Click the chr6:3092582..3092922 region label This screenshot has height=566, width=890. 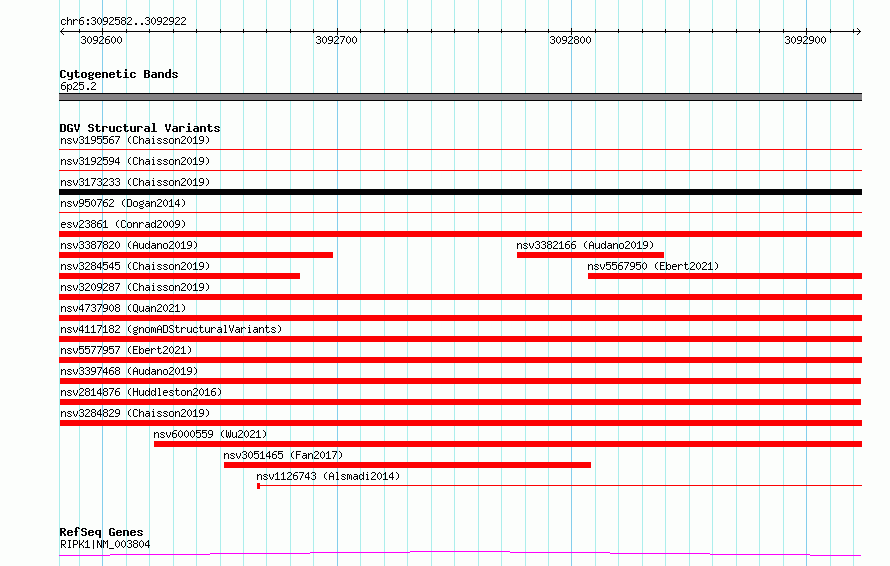(x=123, y=21)
